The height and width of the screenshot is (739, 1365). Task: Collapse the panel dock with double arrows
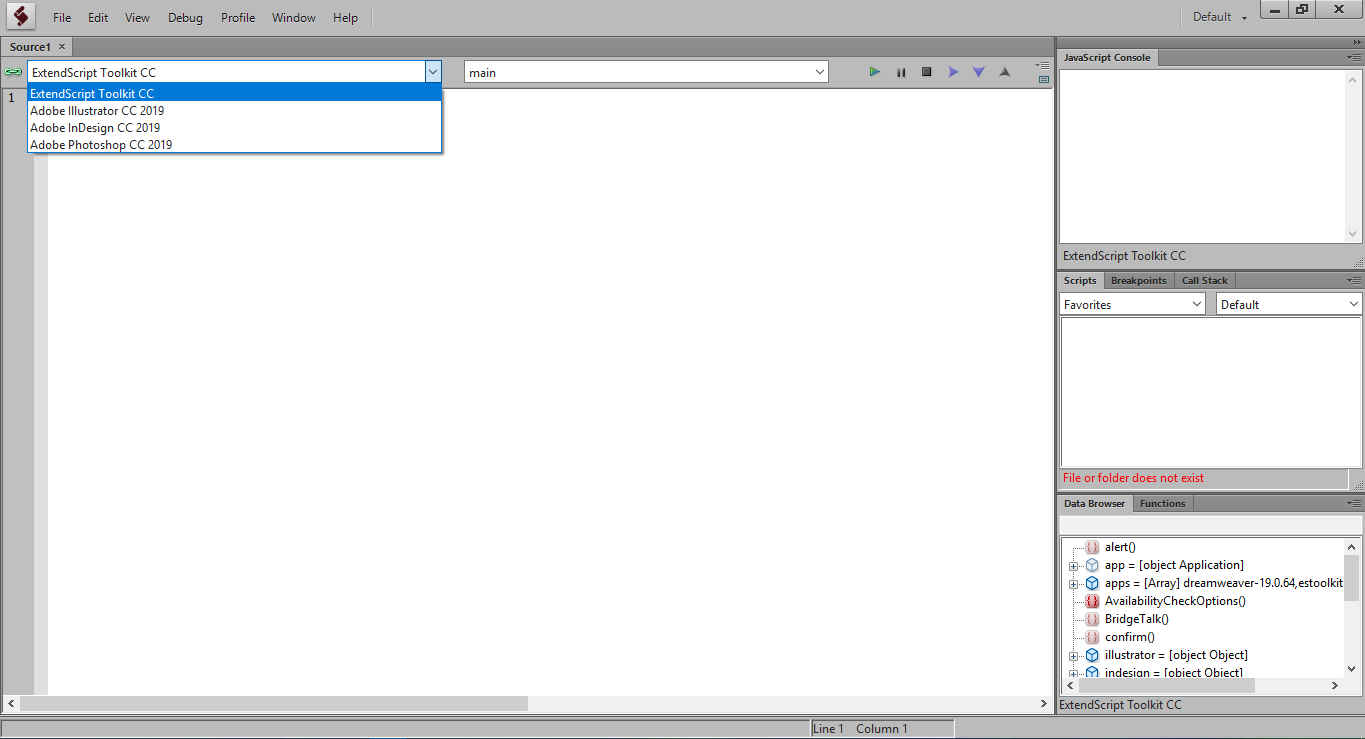click(1357, 42)
